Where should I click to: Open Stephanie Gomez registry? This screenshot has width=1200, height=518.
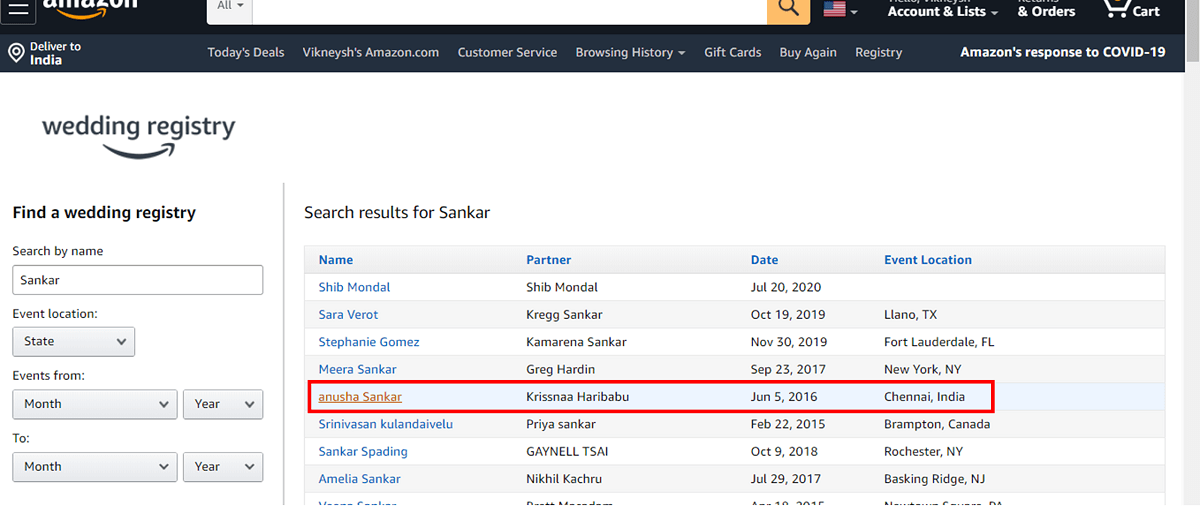[369, 342]
